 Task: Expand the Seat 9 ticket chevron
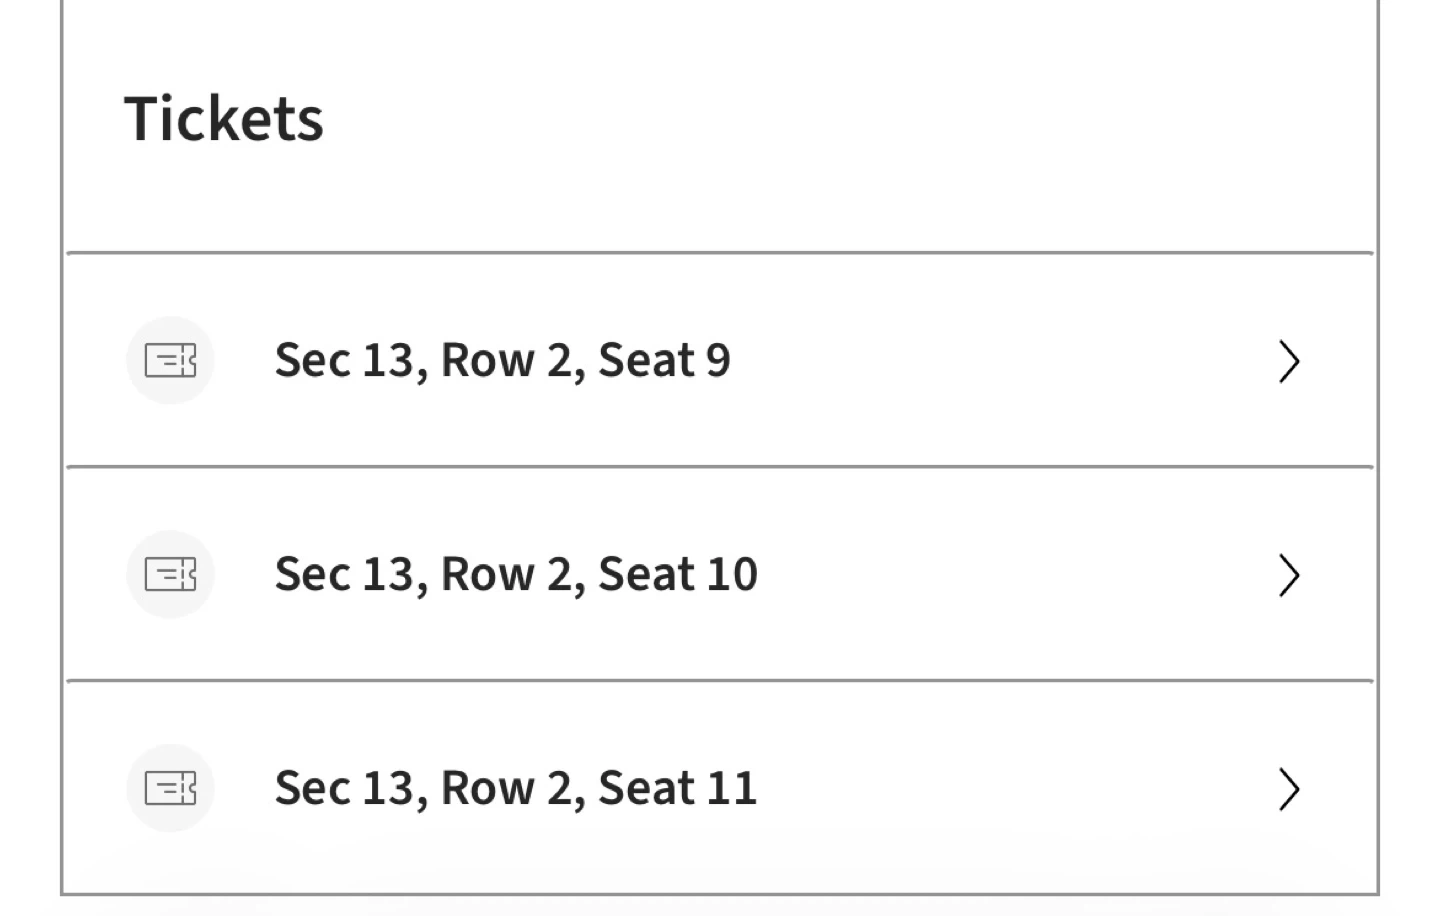click(x=1289, y=361)
